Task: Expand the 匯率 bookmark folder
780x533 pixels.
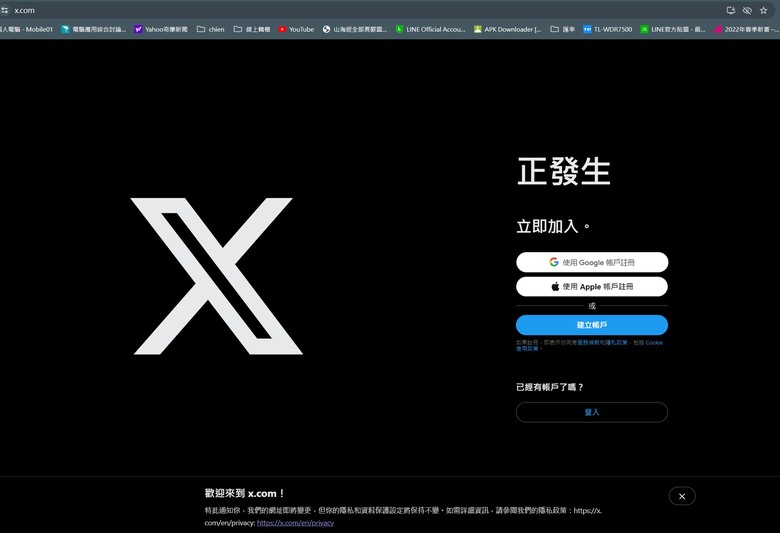Action: tap(563, 29)
